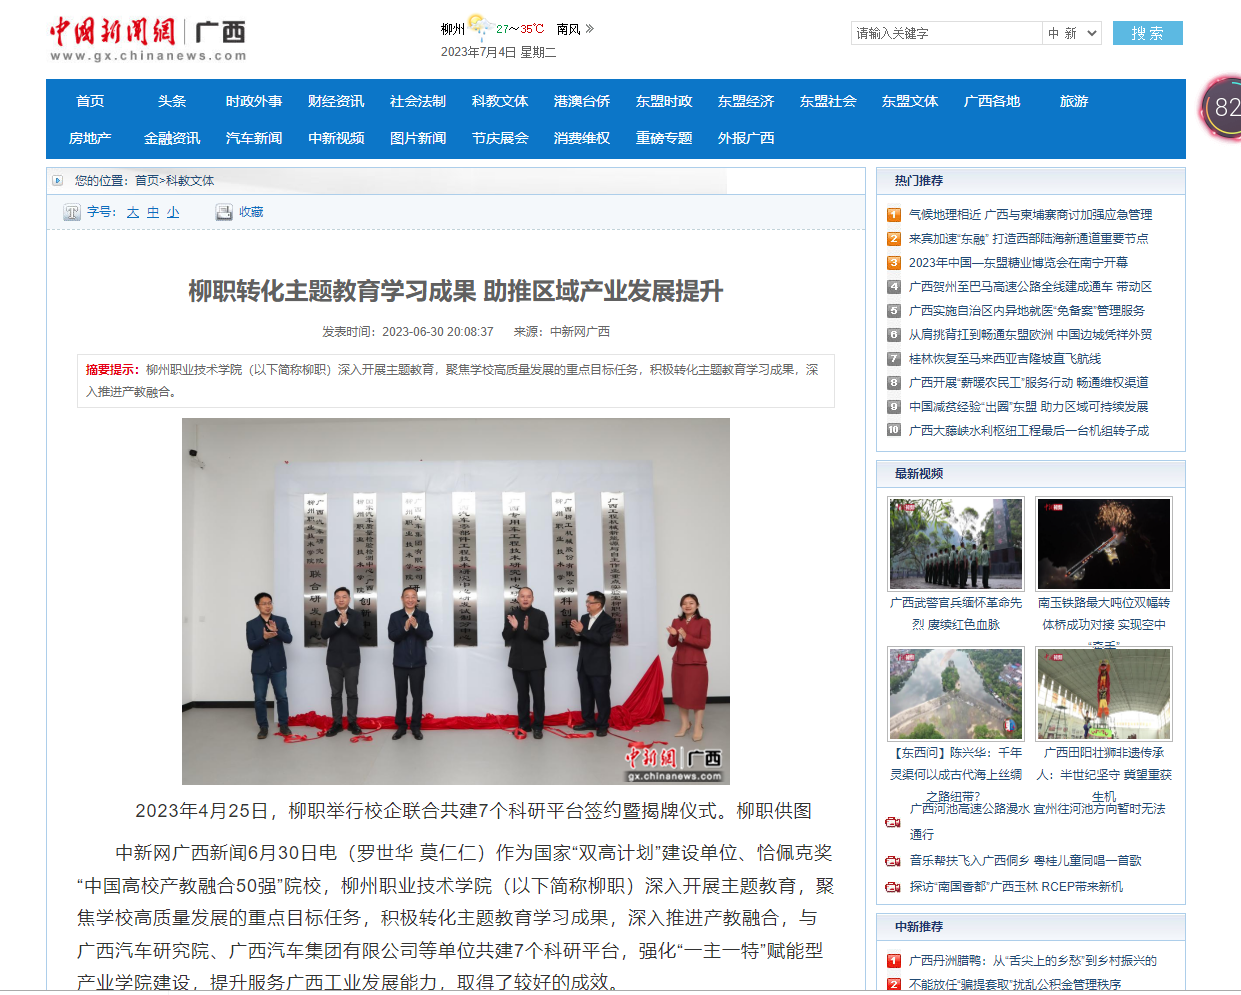Click the 收藏 bookmark icon
1241x995 pixels.
pos(224,212)
